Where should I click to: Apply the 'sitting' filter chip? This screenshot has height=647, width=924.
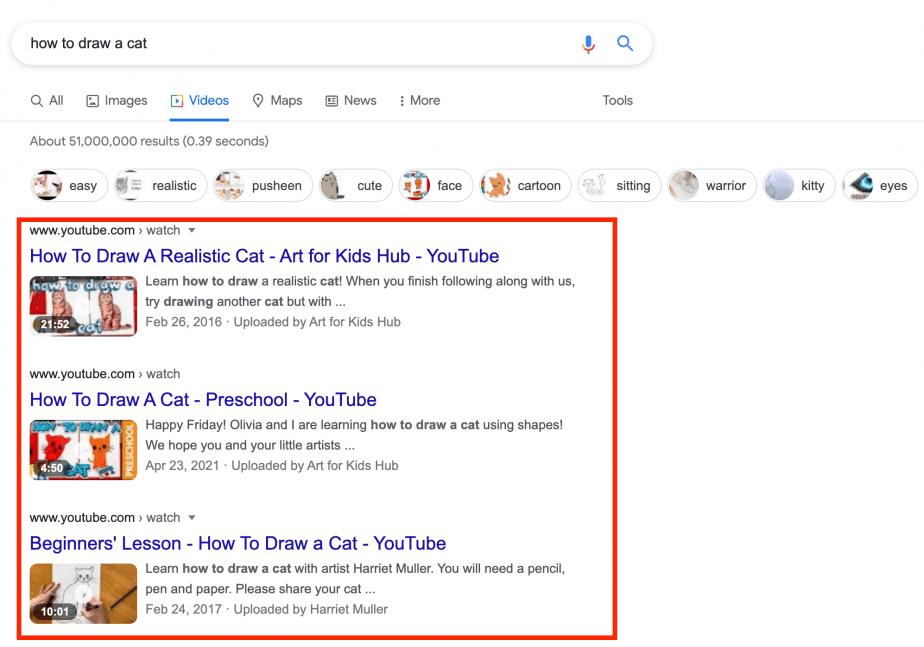619,186
